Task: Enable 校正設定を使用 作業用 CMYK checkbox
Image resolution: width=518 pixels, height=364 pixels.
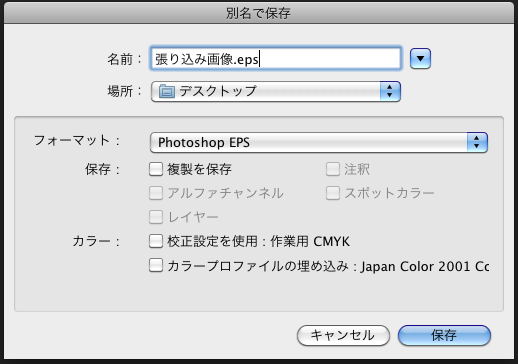Action: tap(156, 241)
